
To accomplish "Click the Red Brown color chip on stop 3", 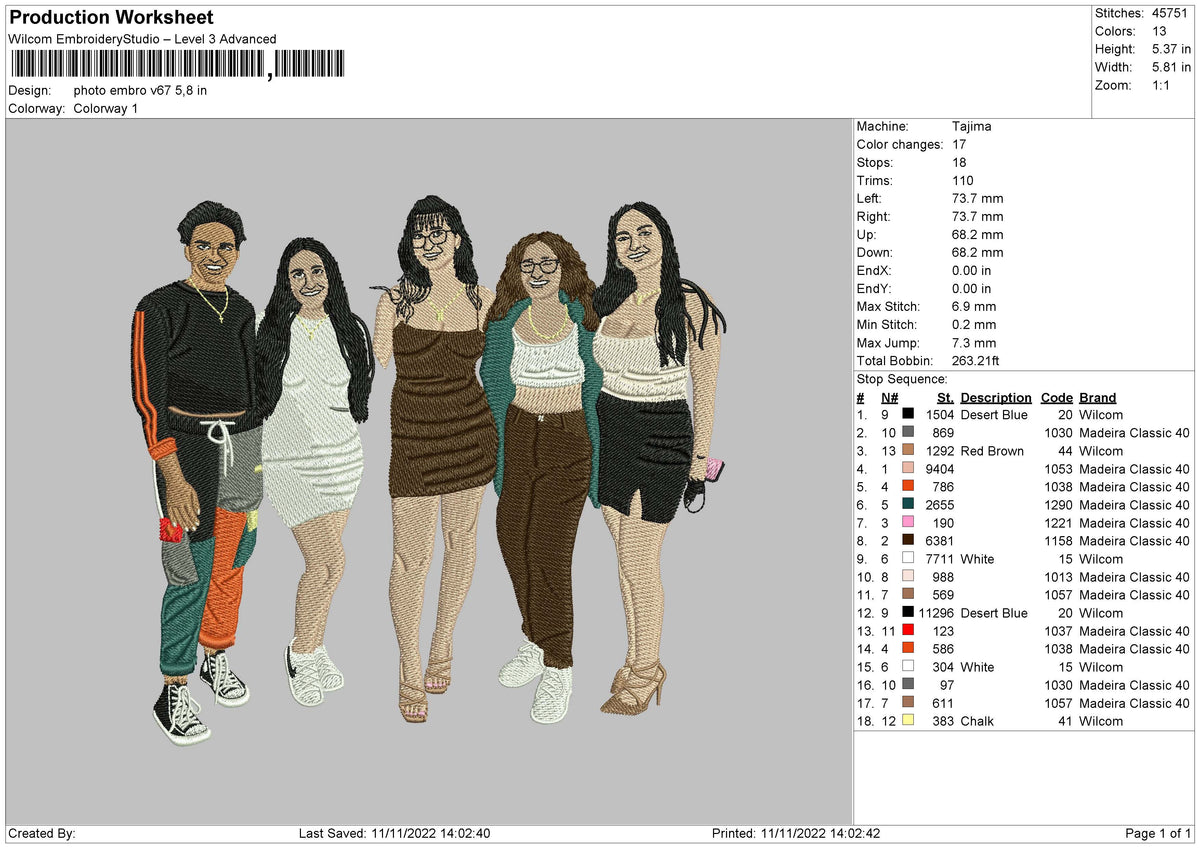I will (x=909, y=451).
